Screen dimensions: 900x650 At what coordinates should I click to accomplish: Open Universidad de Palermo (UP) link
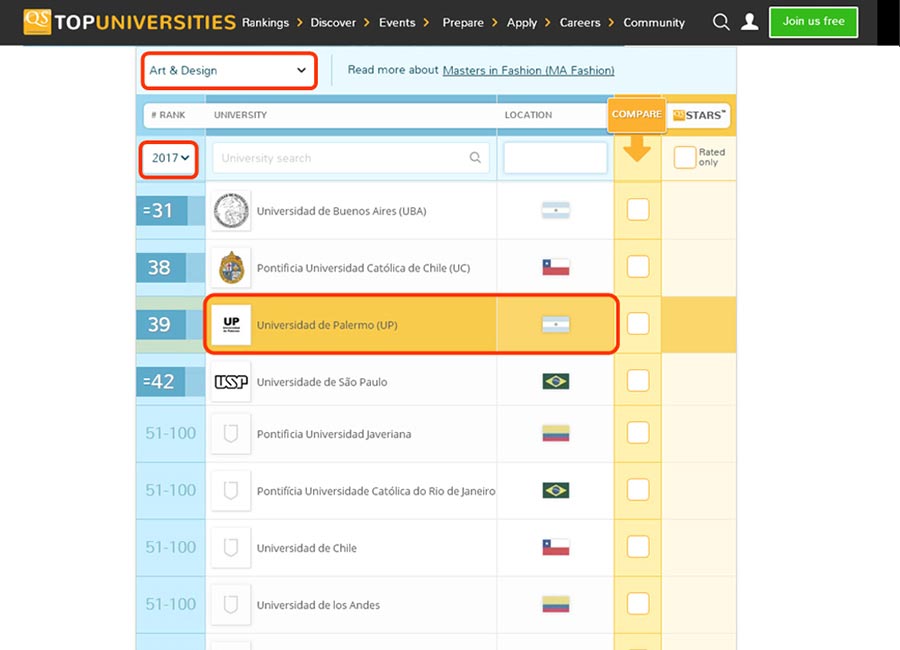[x=327, y=324]
